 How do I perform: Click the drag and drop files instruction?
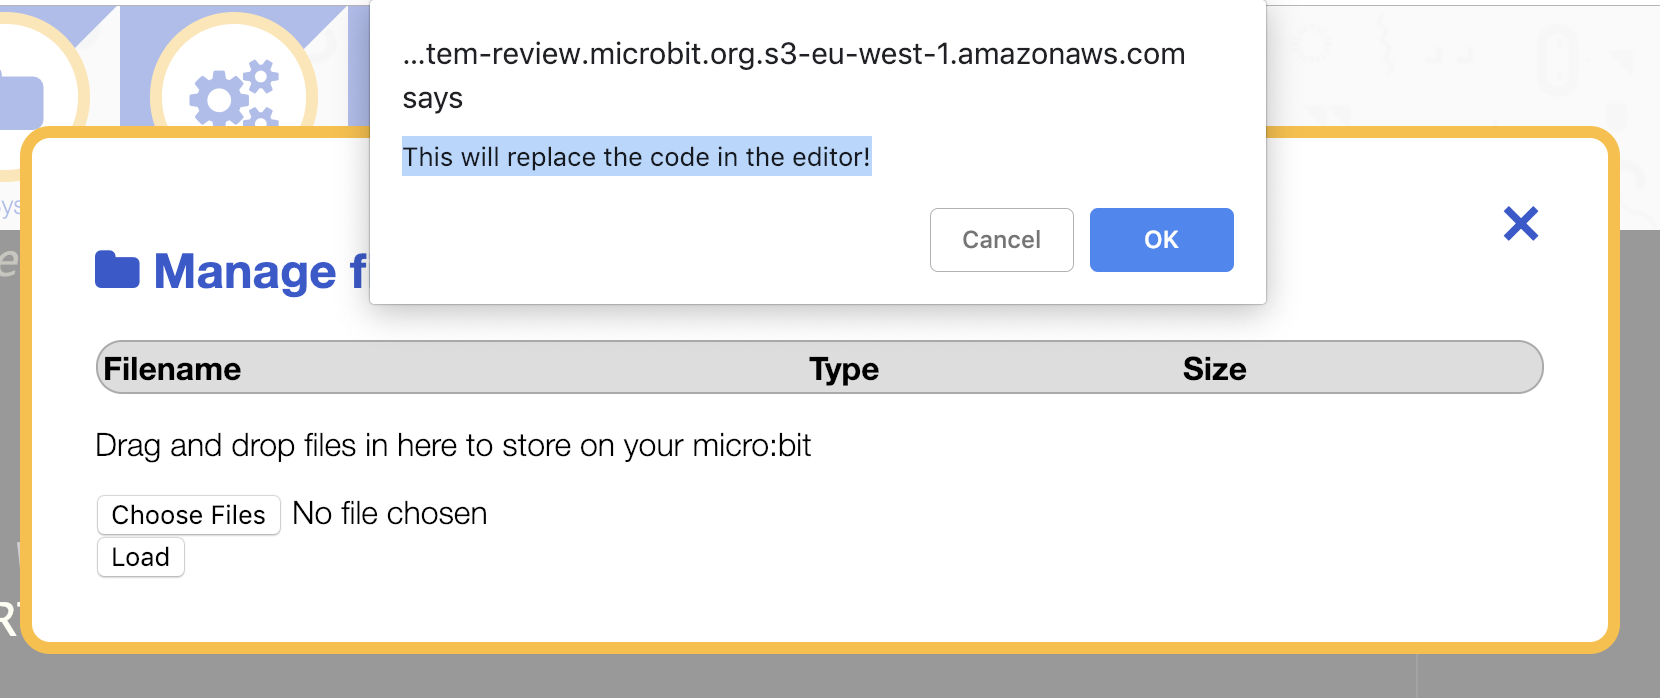pyautogui.click(x=453, y=445)
